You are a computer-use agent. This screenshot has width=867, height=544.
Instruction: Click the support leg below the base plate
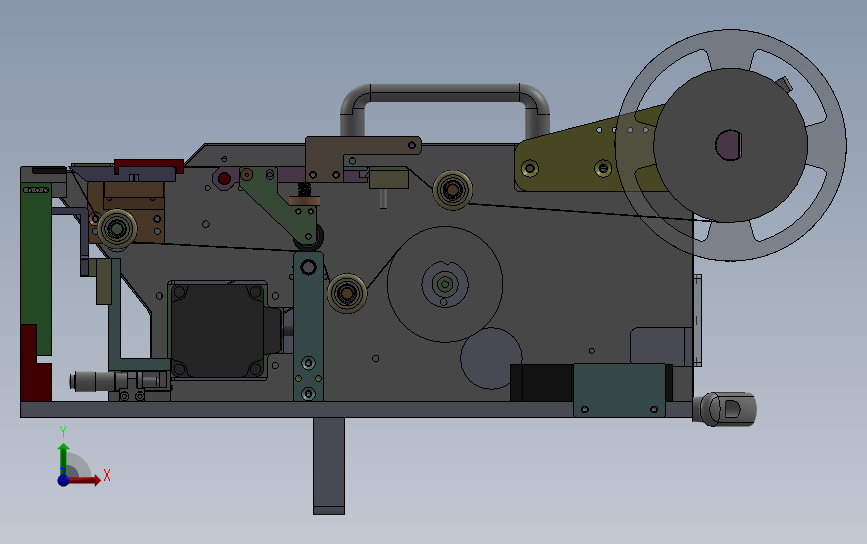click(x=328, y=465)
